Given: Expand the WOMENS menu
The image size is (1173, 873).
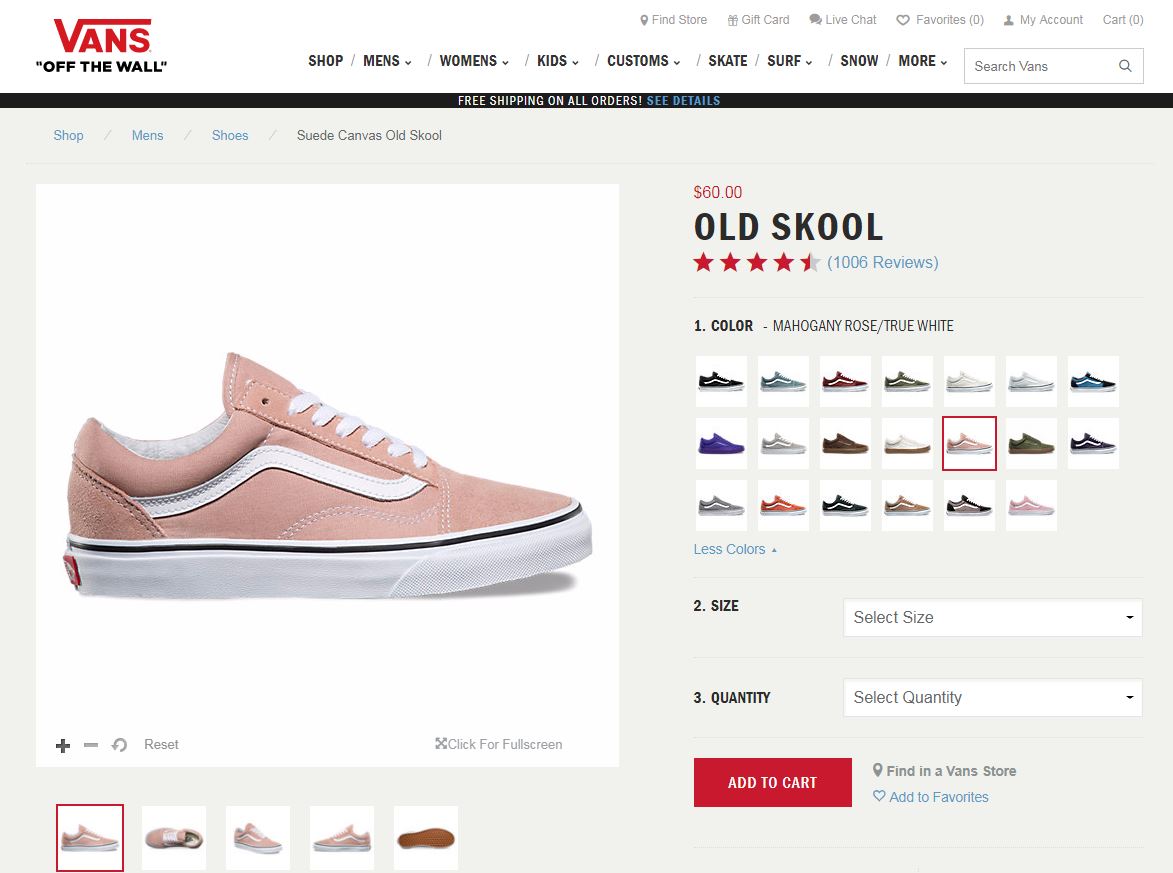Looking at the screenshot, I should click(474, 61).
